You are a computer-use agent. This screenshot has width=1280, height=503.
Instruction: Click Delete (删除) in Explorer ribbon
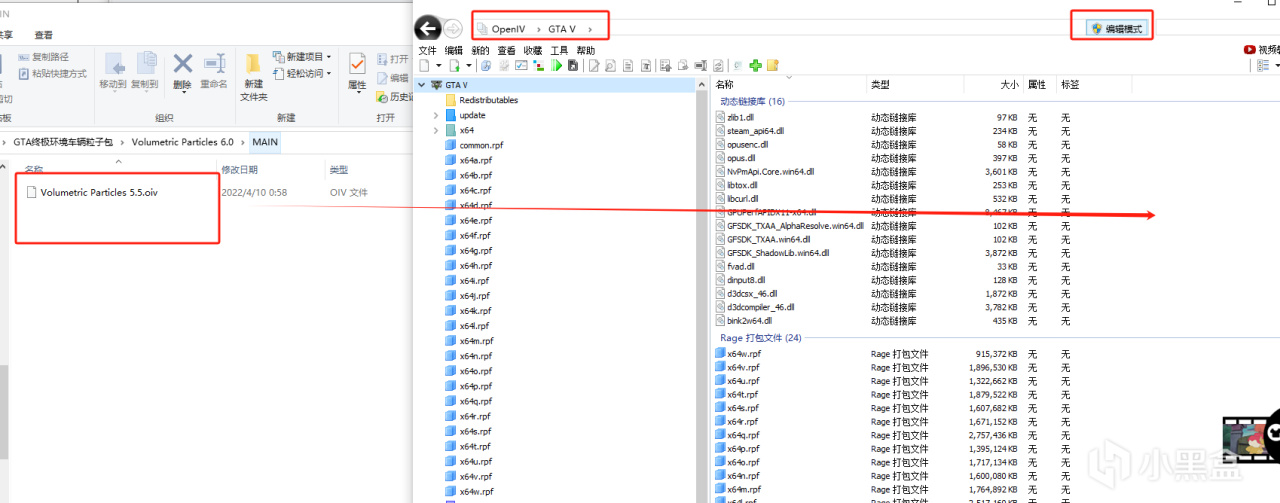(182, 72)
